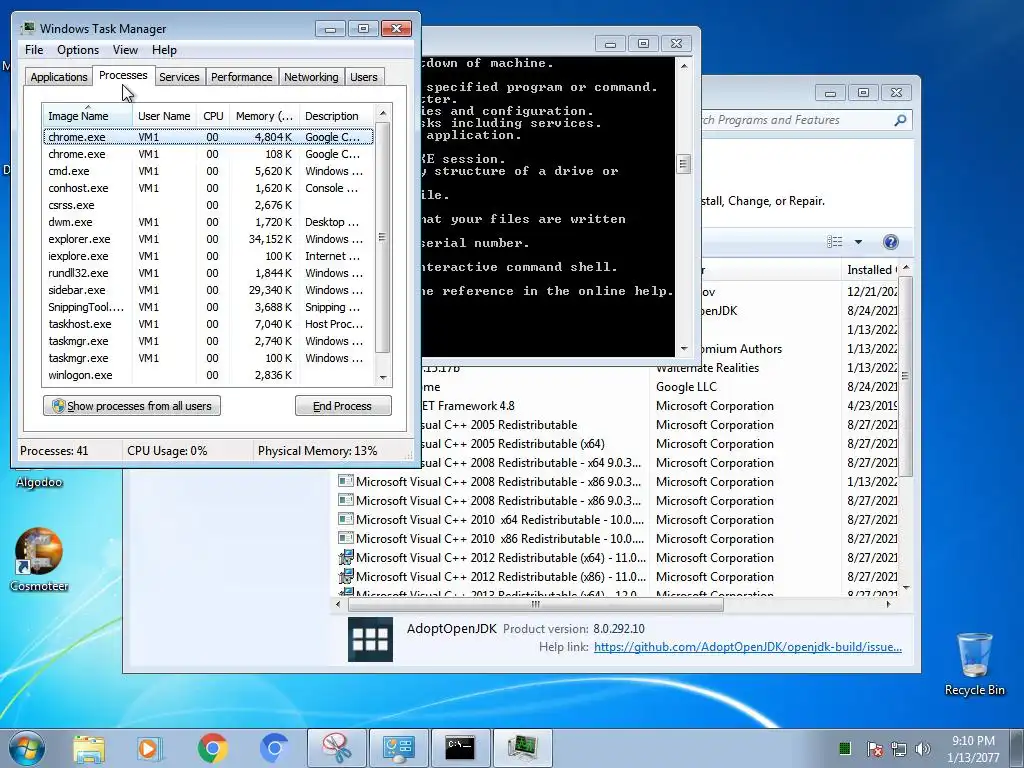This screenshot has width=1024, height=768.
Task: Click the Command Prompt vertical scroll thumb
Action: click(683, 163)
